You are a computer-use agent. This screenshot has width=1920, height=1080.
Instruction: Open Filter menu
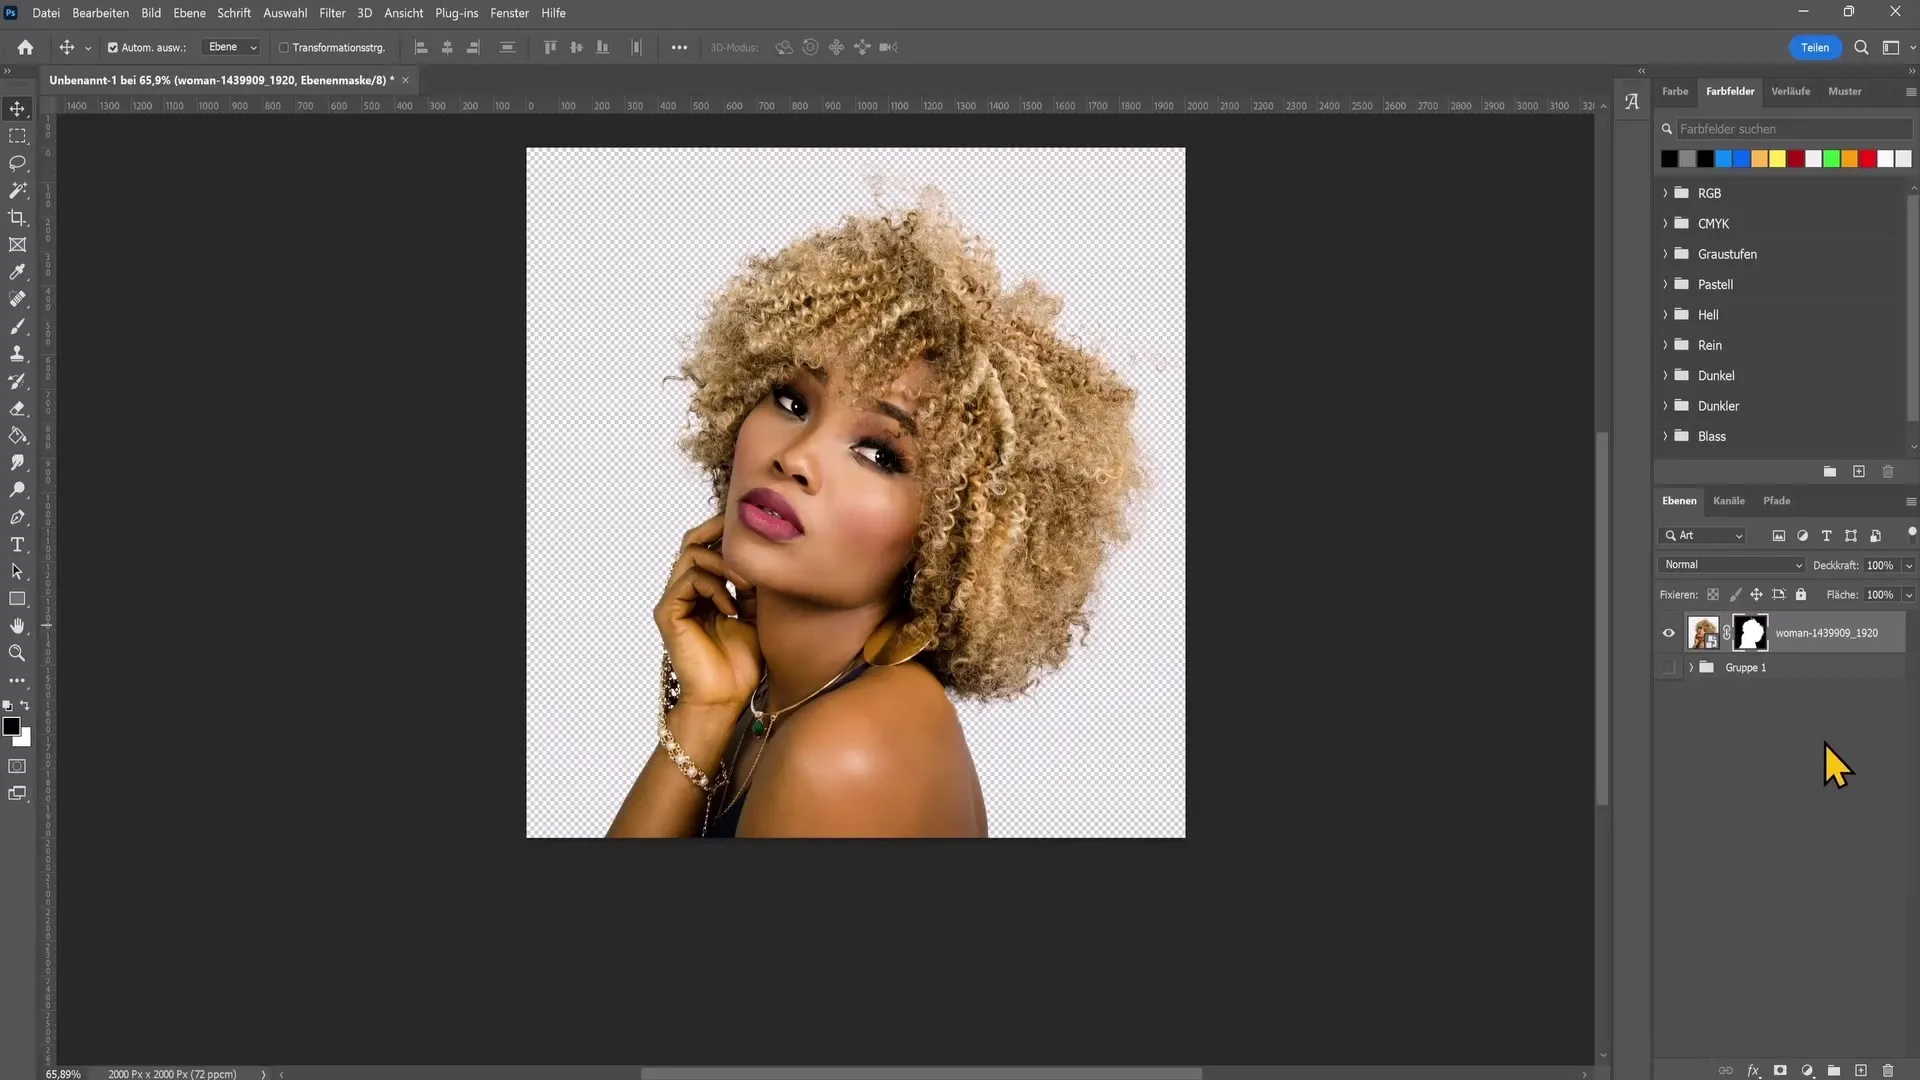332,12
